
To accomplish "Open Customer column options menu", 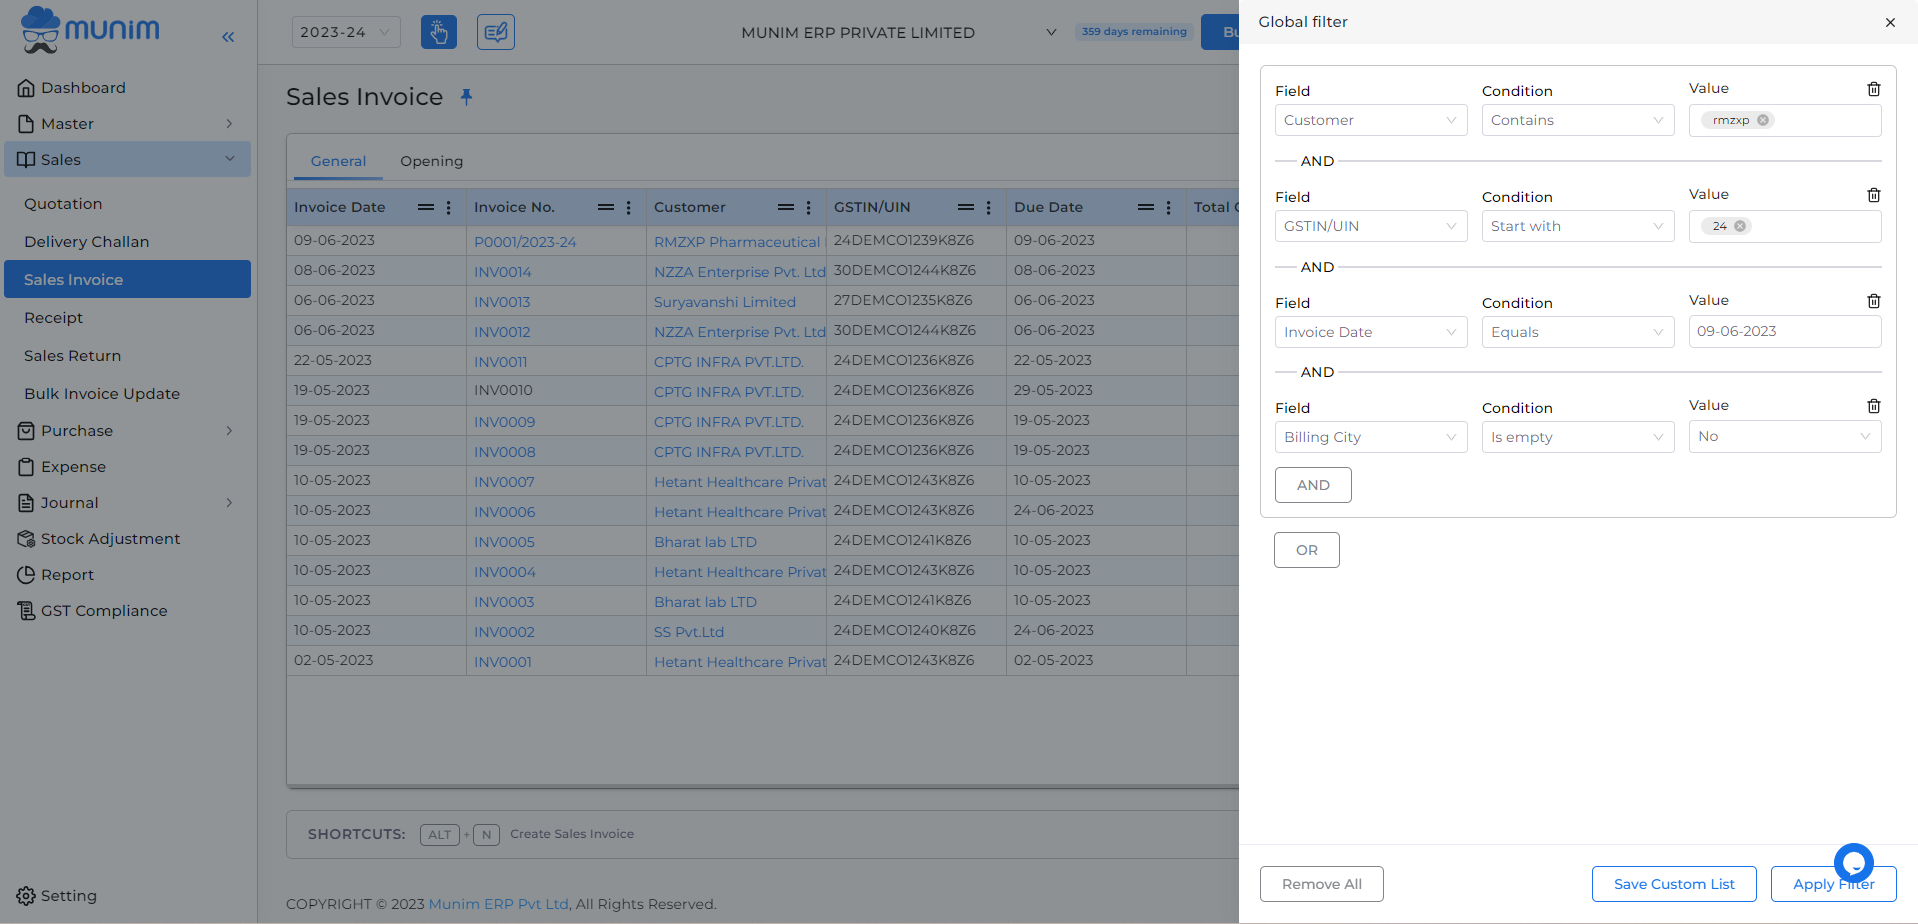I will click(809, 207).
